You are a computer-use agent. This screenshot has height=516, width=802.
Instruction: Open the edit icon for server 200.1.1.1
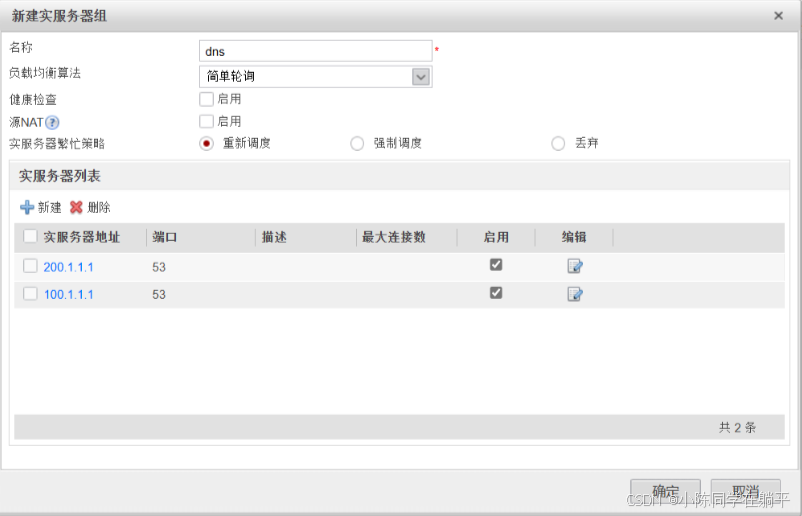coord(575,266)
